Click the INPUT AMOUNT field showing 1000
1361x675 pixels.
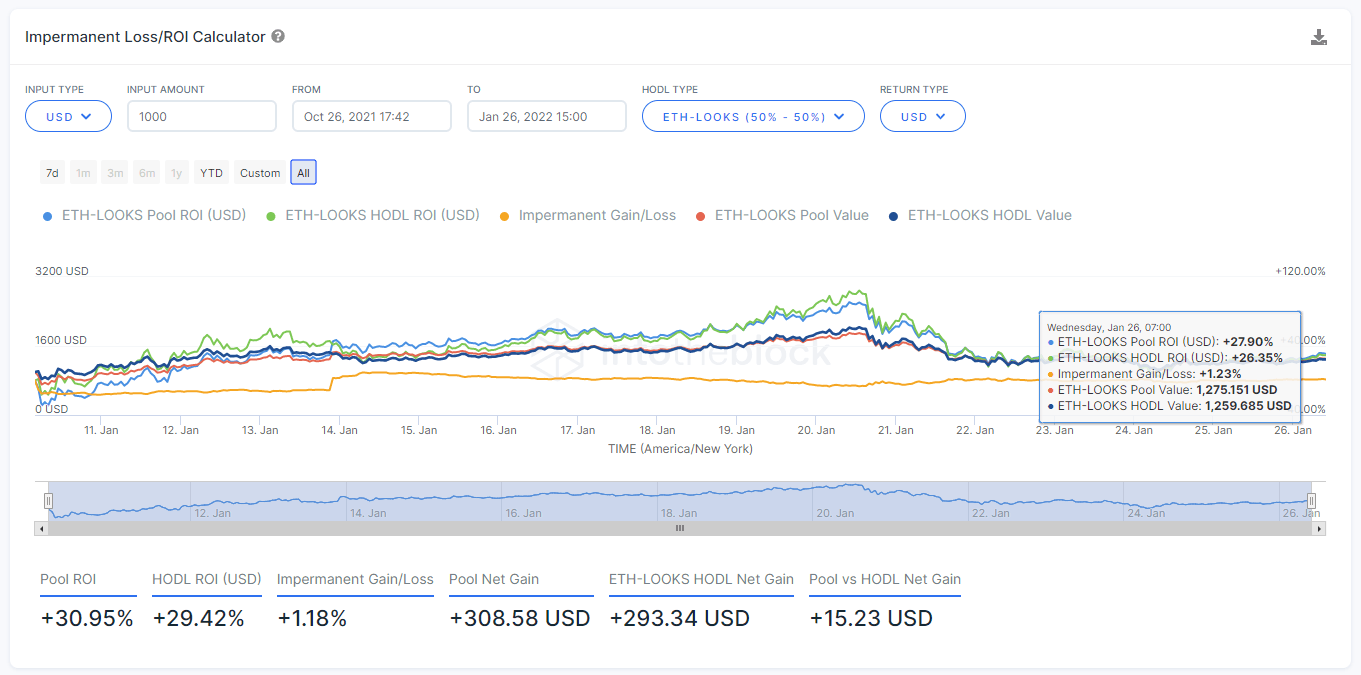click(201, 116)
